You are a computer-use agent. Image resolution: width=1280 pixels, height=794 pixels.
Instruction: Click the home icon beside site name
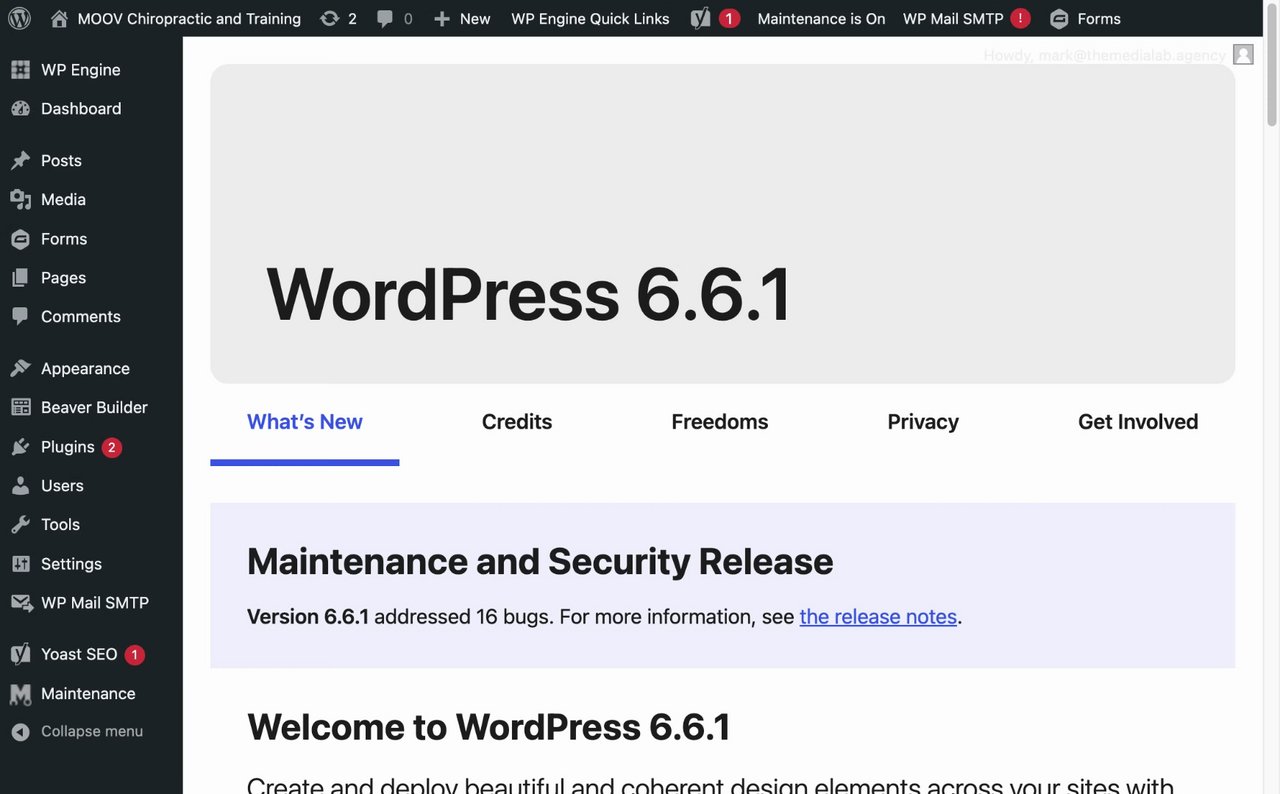(x=60, y=18)
